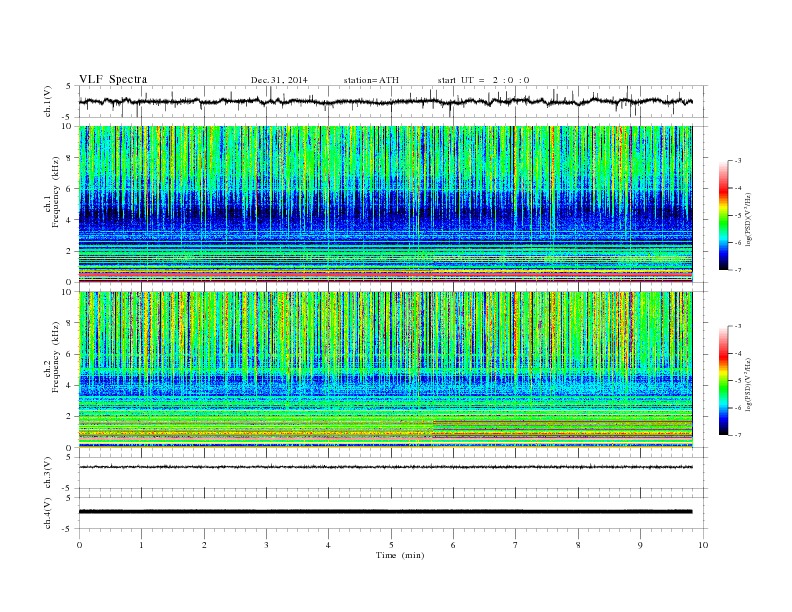
Task: Click the time axis tick label "8"
Action: pos(578,545)
